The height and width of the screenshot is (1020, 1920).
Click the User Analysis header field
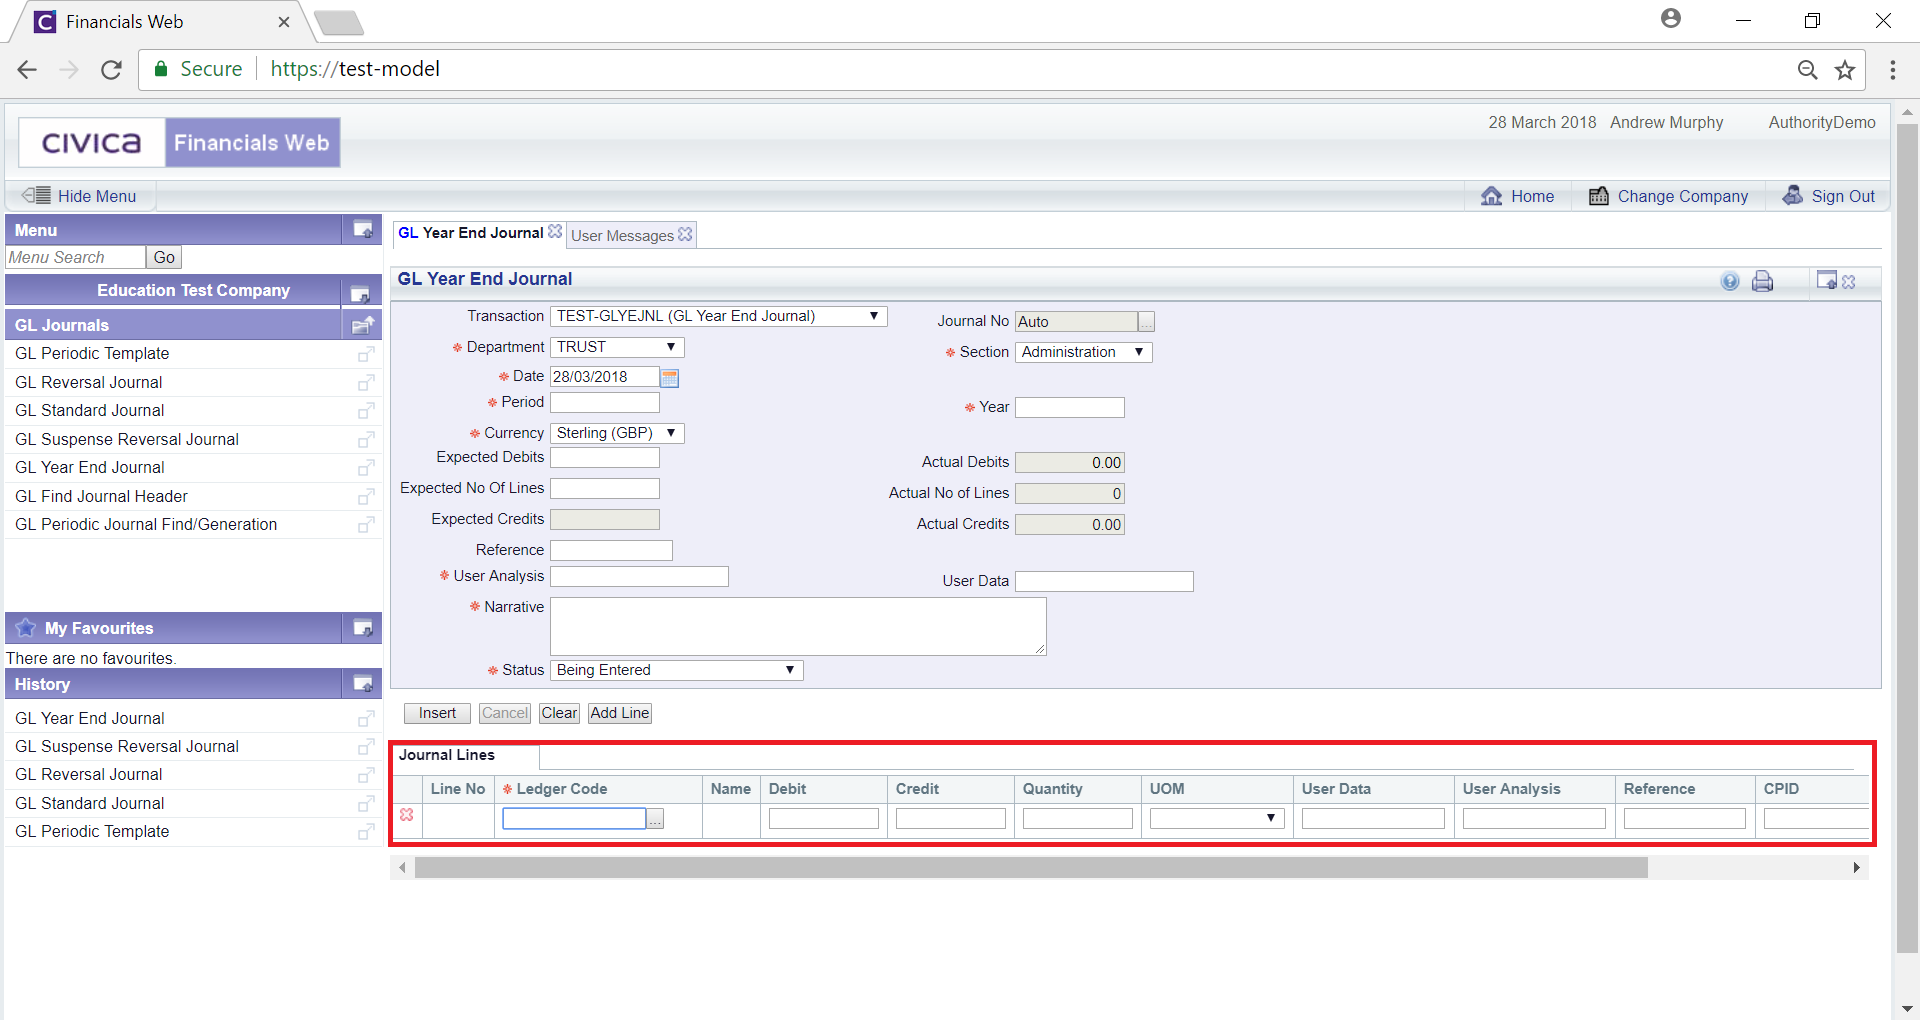click(639, 576)
